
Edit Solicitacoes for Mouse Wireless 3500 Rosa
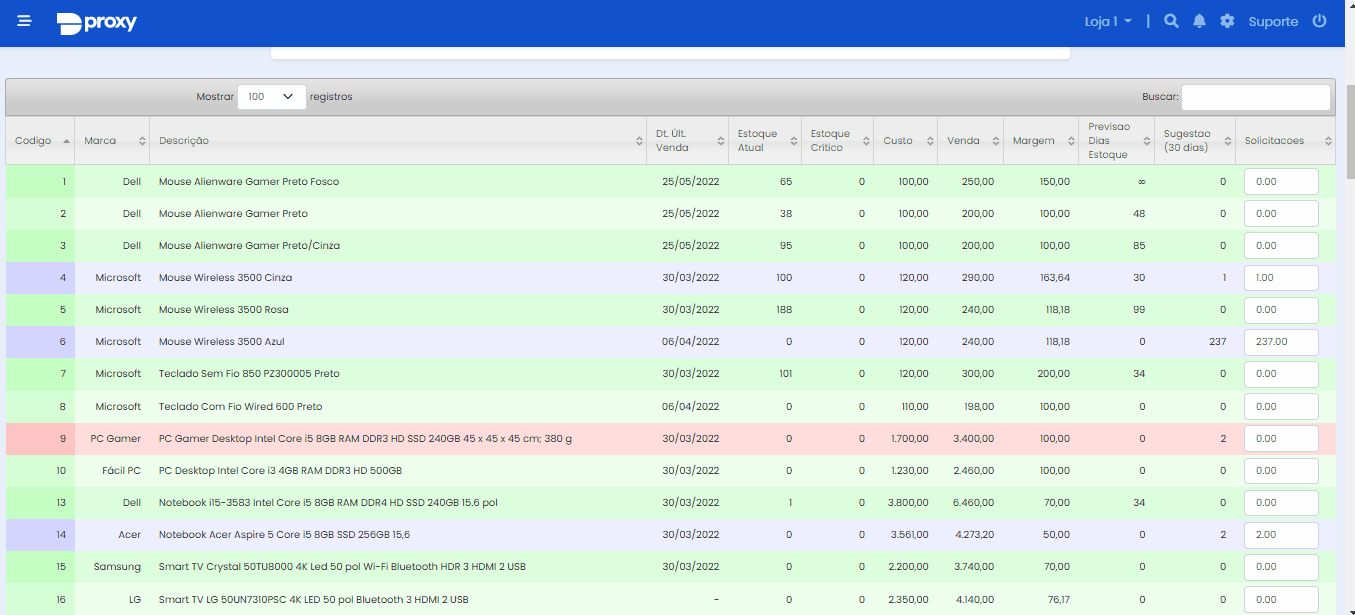point(1281,310)
